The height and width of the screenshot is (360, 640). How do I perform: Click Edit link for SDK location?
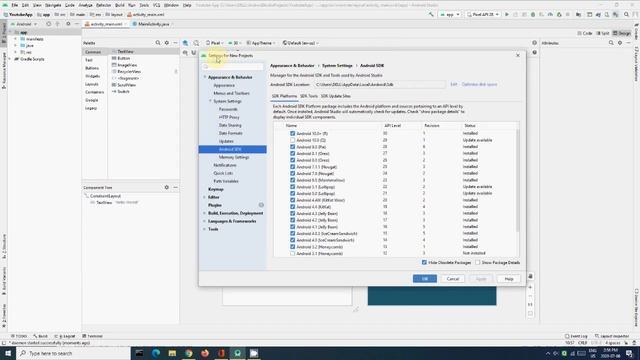point(453,84)
